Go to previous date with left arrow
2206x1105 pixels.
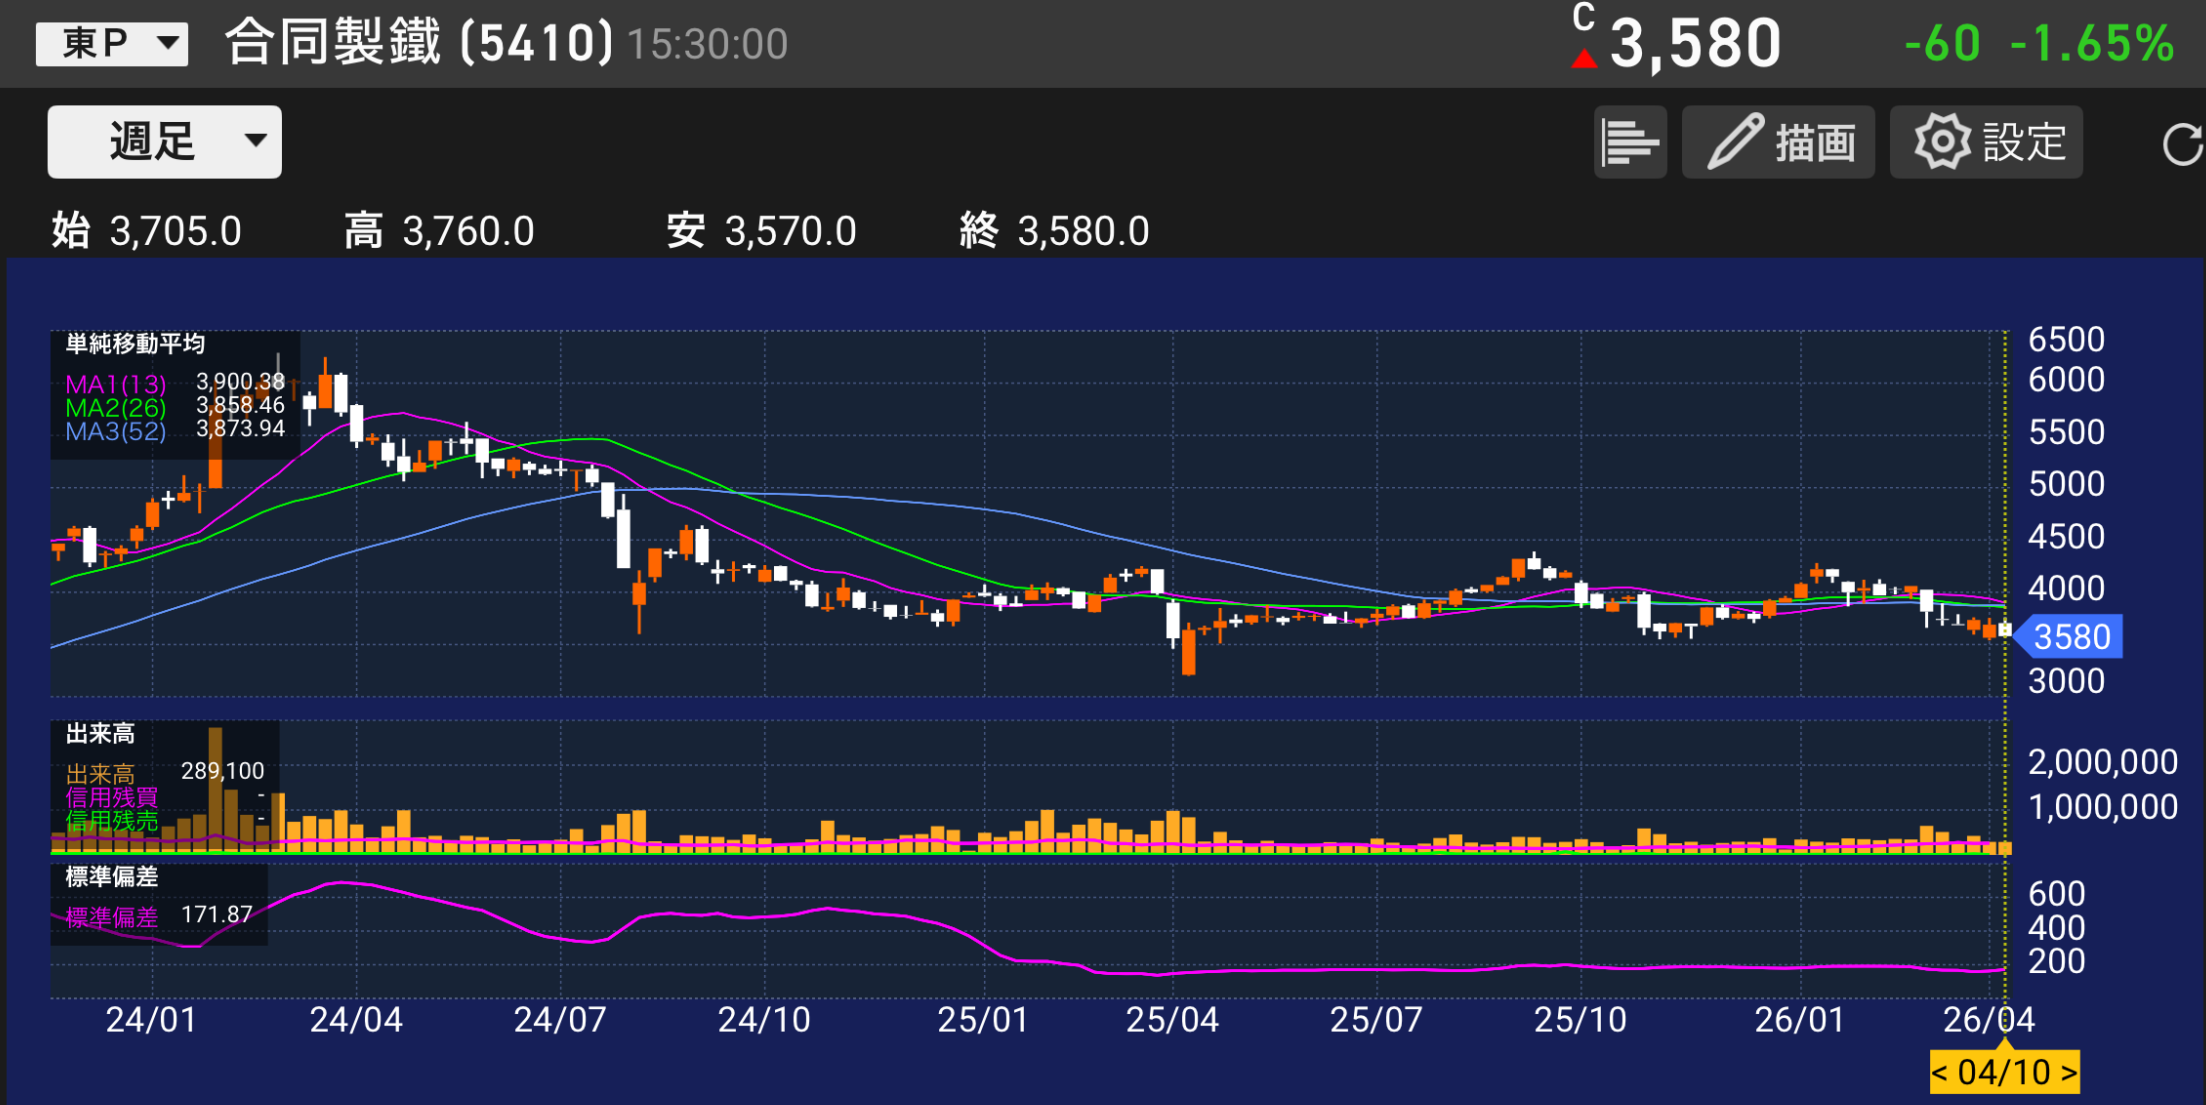click(x=1940, y=1073)
